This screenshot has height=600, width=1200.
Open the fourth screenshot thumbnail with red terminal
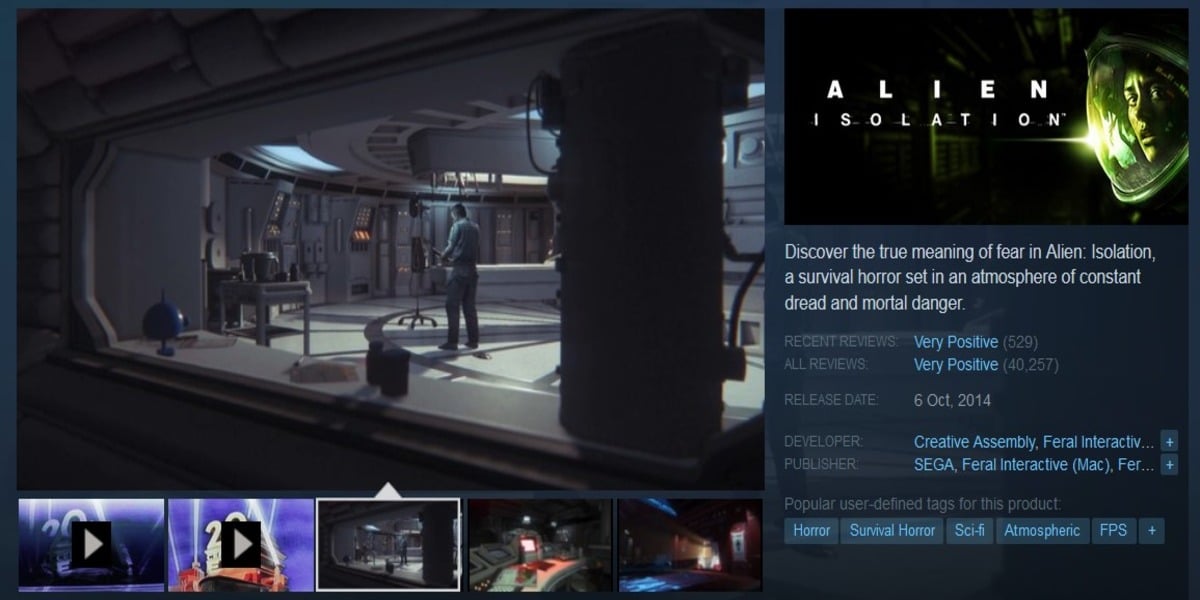540,544
